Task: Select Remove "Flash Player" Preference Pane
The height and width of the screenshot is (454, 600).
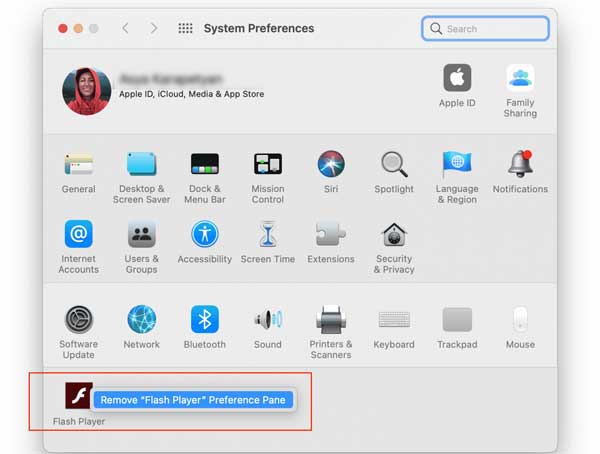Action: [x=193, y=400]
